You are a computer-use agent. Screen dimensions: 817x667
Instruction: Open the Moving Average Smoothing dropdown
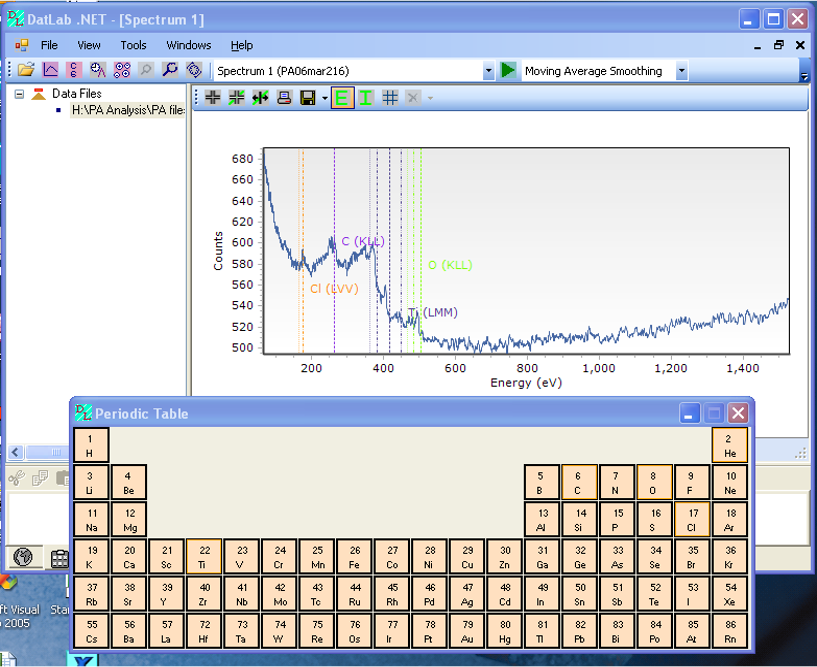tap(682, 71)
